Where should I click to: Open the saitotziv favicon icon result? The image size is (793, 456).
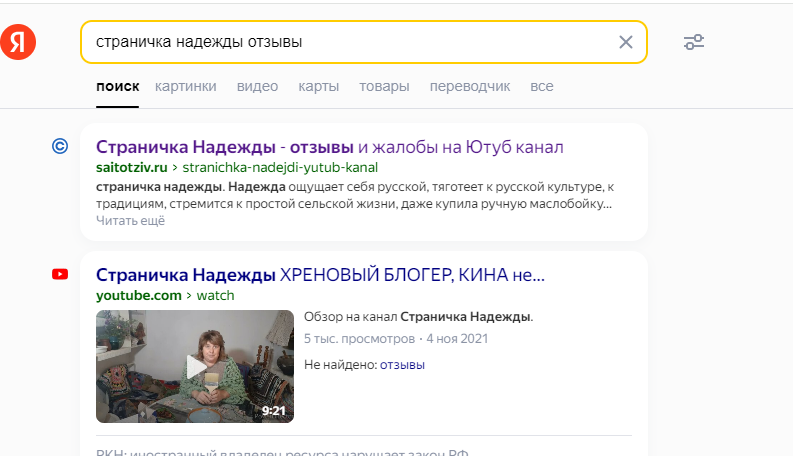(60, 147)
